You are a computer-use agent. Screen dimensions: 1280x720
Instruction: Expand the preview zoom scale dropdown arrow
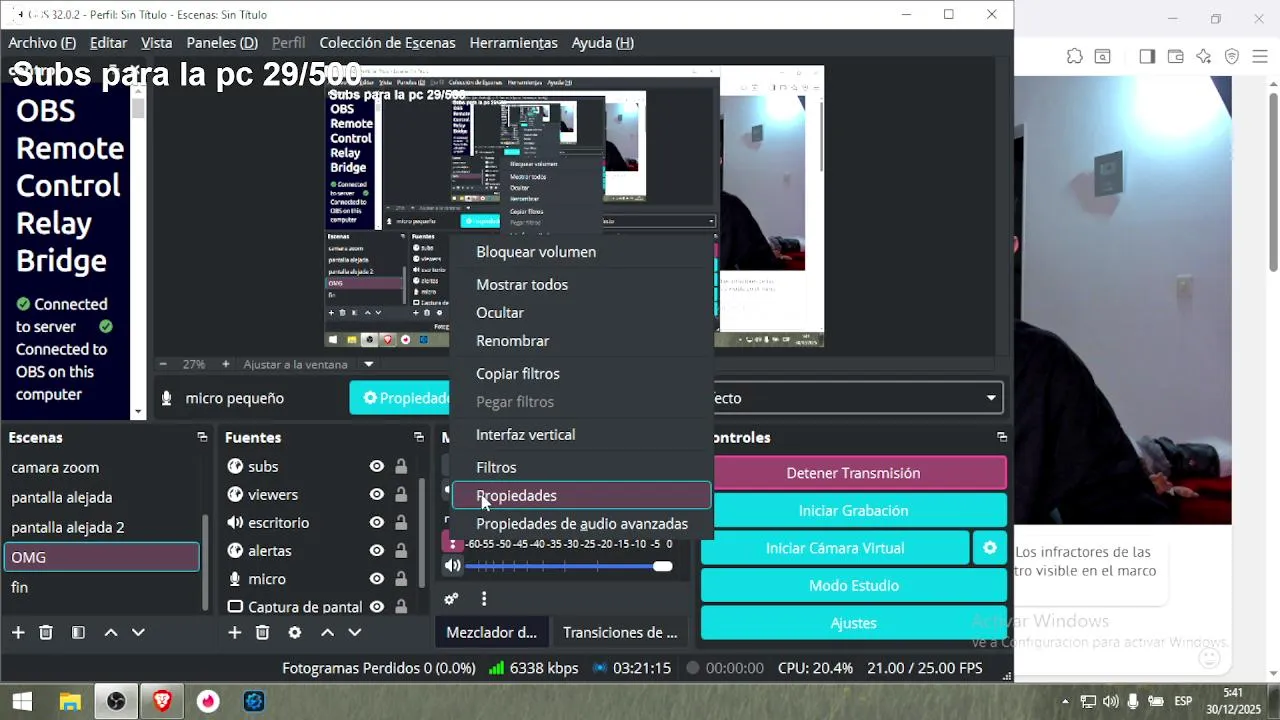(369, 364)
